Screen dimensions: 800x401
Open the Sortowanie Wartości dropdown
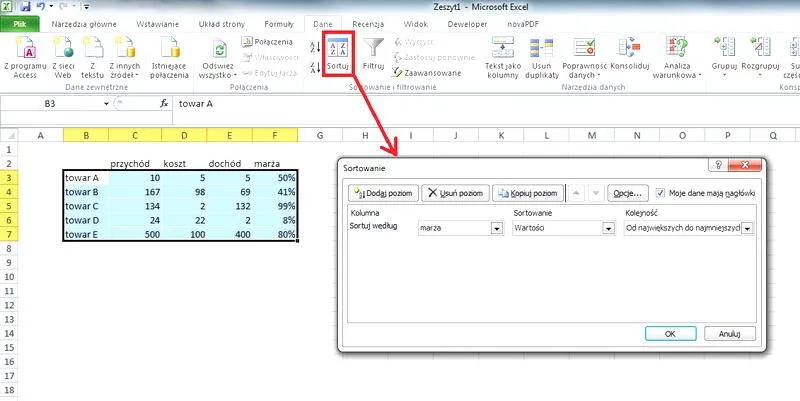point(607,228)
